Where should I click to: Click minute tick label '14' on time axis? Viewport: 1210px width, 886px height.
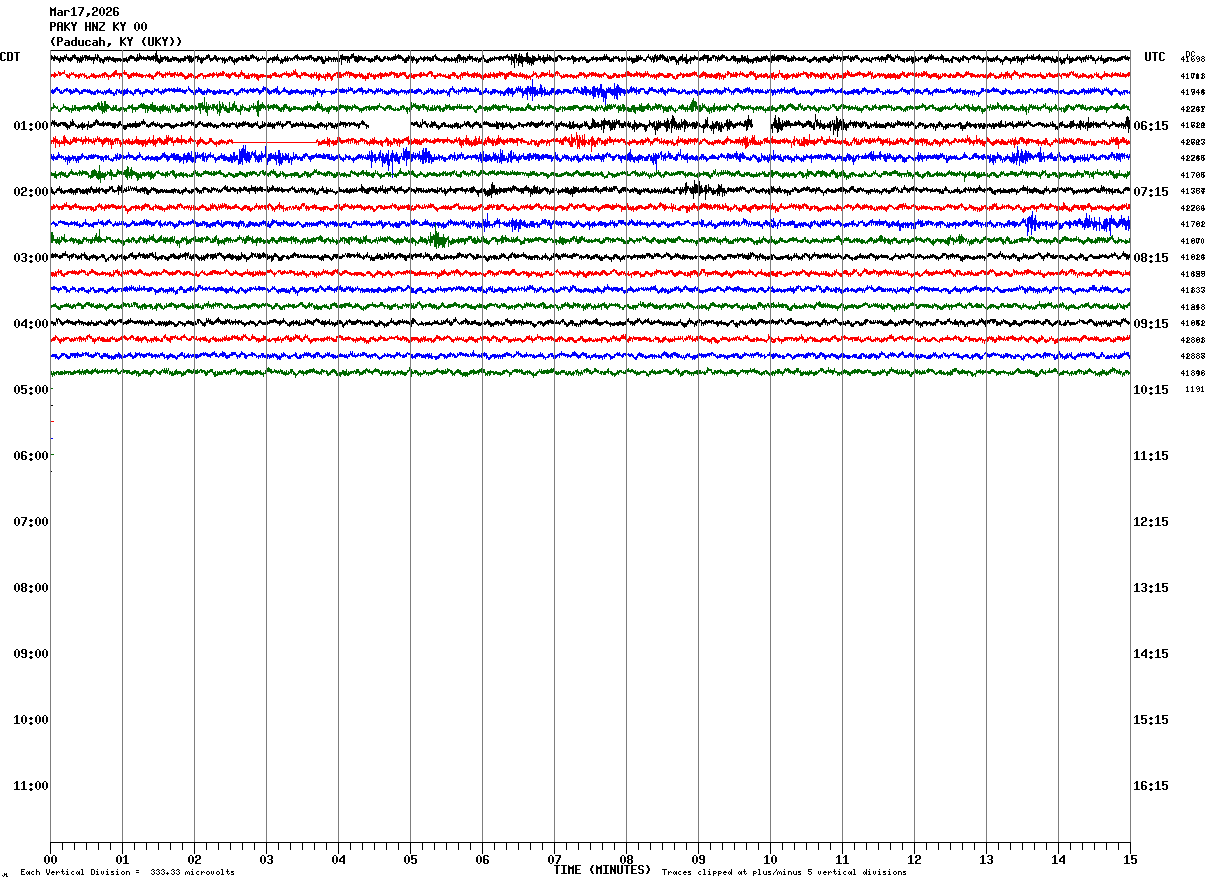tap(1058, 859)
